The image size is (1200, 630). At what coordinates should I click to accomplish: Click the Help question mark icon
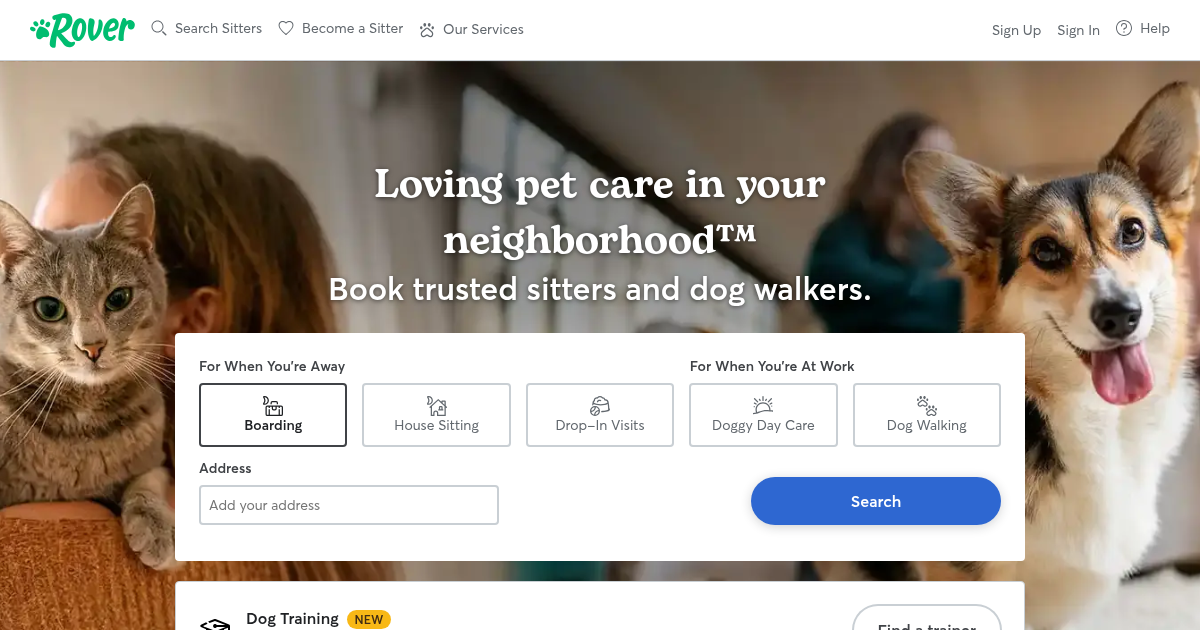tap(1124, 28)
